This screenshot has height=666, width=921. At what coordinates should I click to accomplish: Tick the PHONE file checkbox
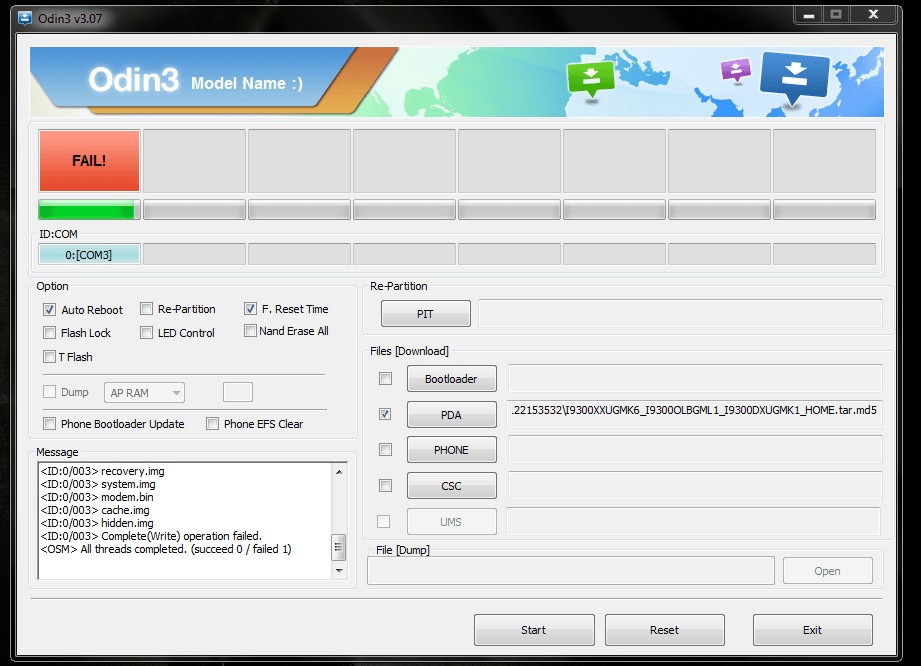click(385, 450)
